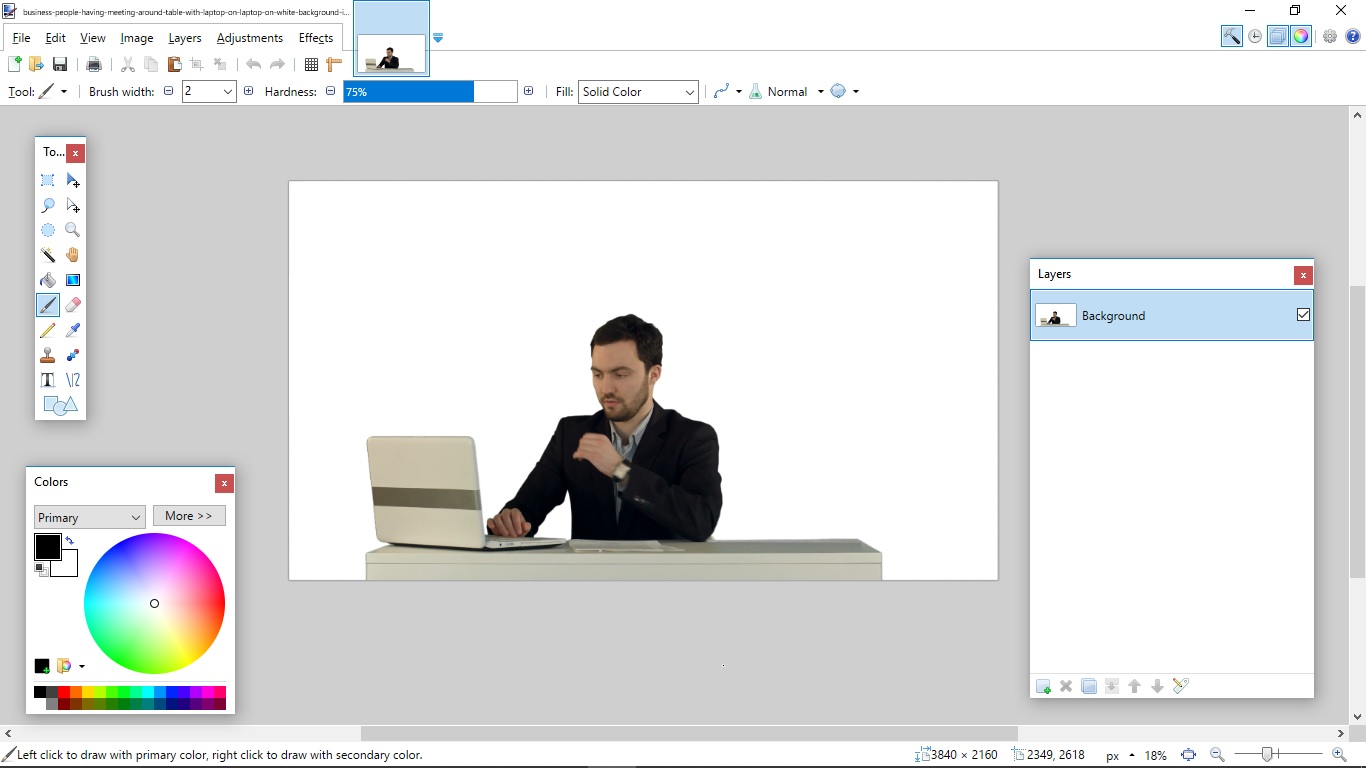
Task: Click the Add New Layer icon
Action: [x=1043, y=686]
